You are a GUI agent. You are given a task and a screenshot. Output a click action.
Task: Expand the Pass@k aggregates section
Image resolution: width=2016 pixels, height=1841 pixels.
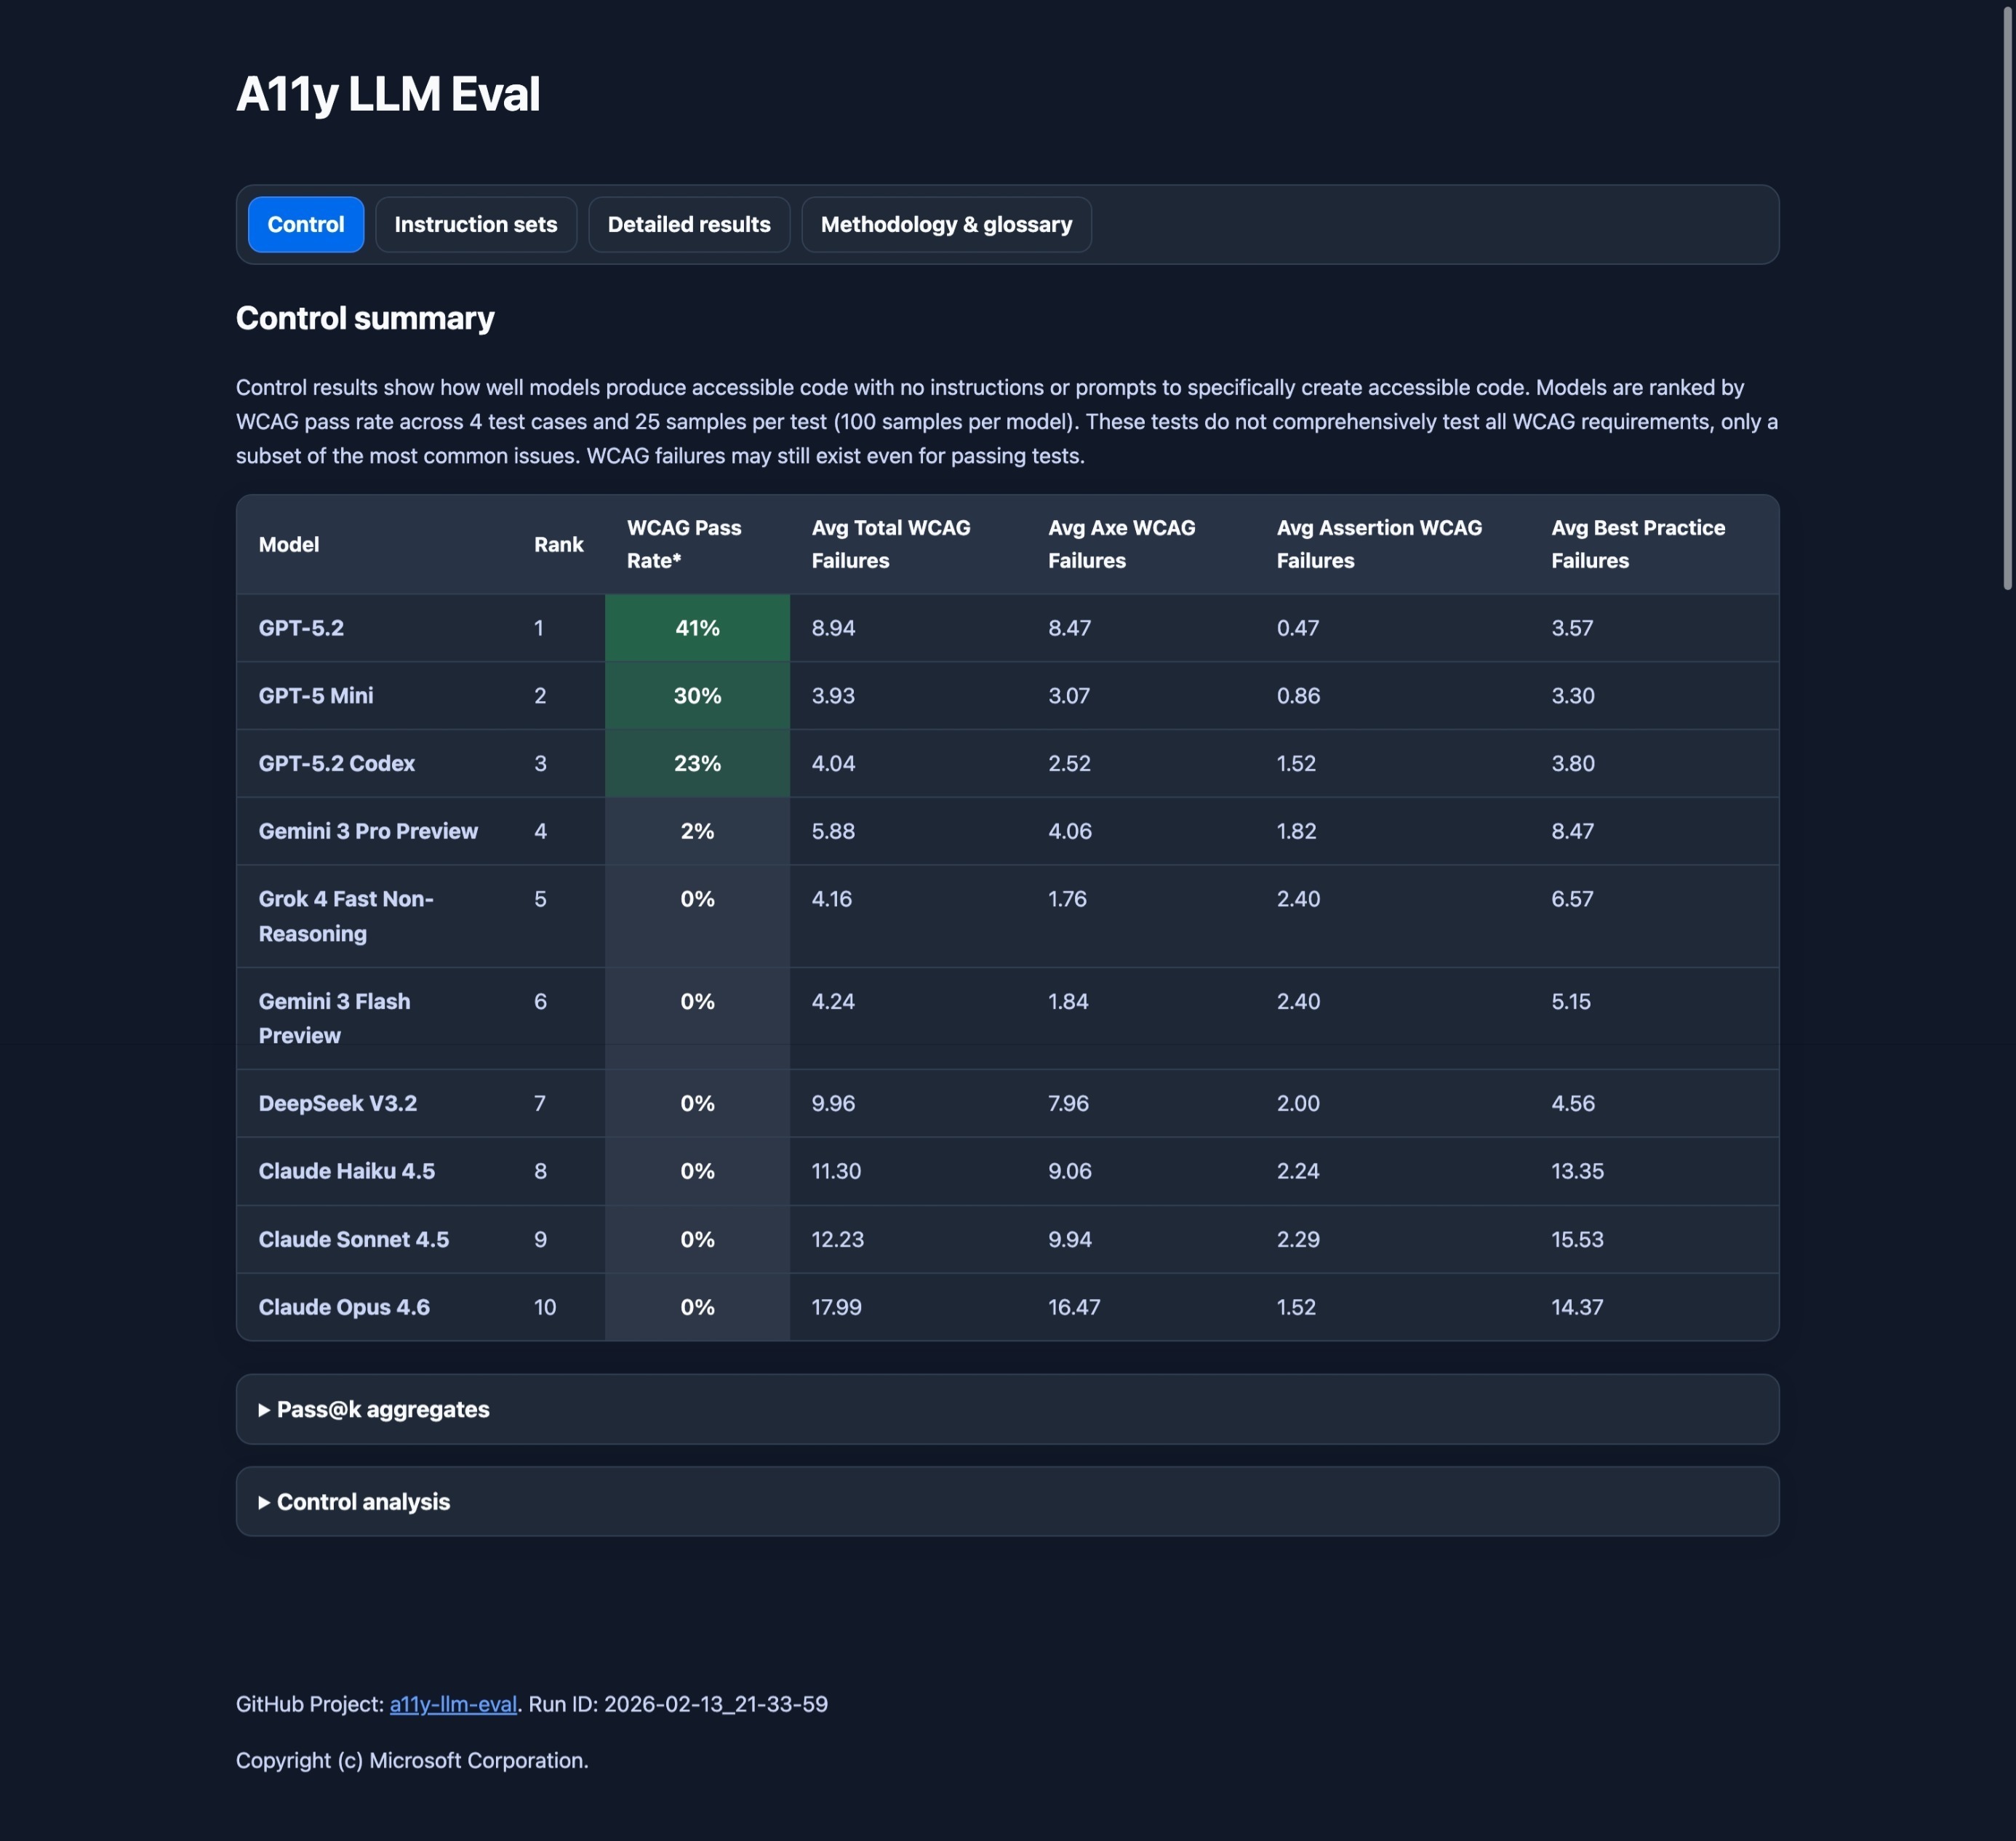click(1007, 1409)
